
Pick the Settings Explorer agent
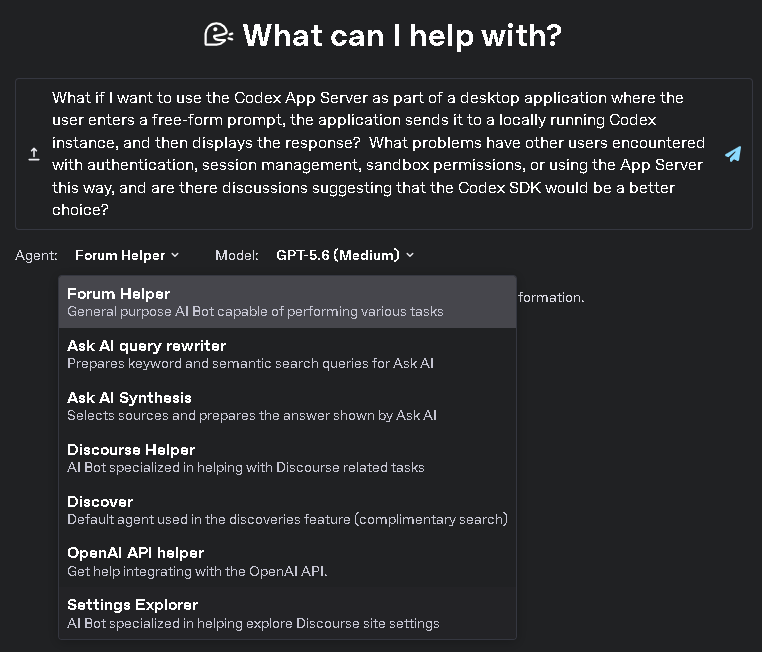(287, 614)
